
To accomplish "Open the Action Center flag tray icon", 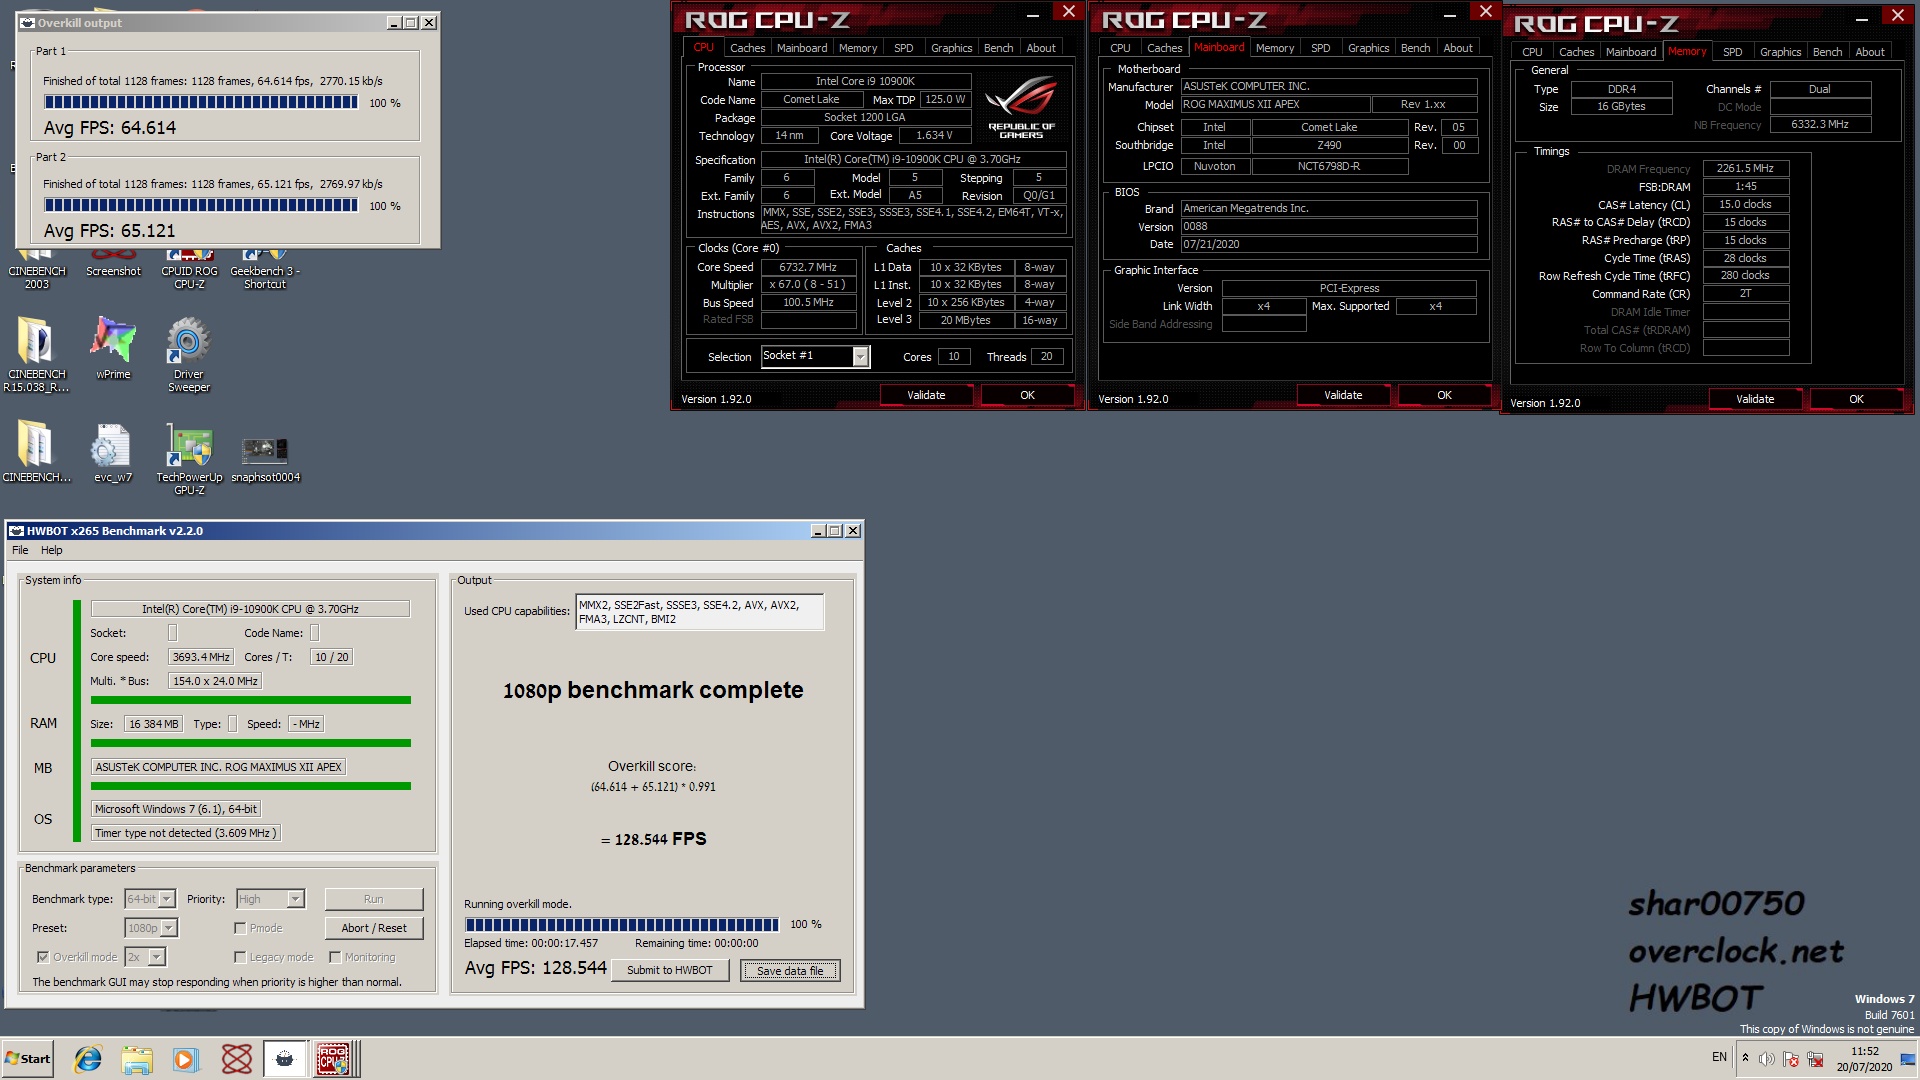I will click(x=1790, y=1059).
